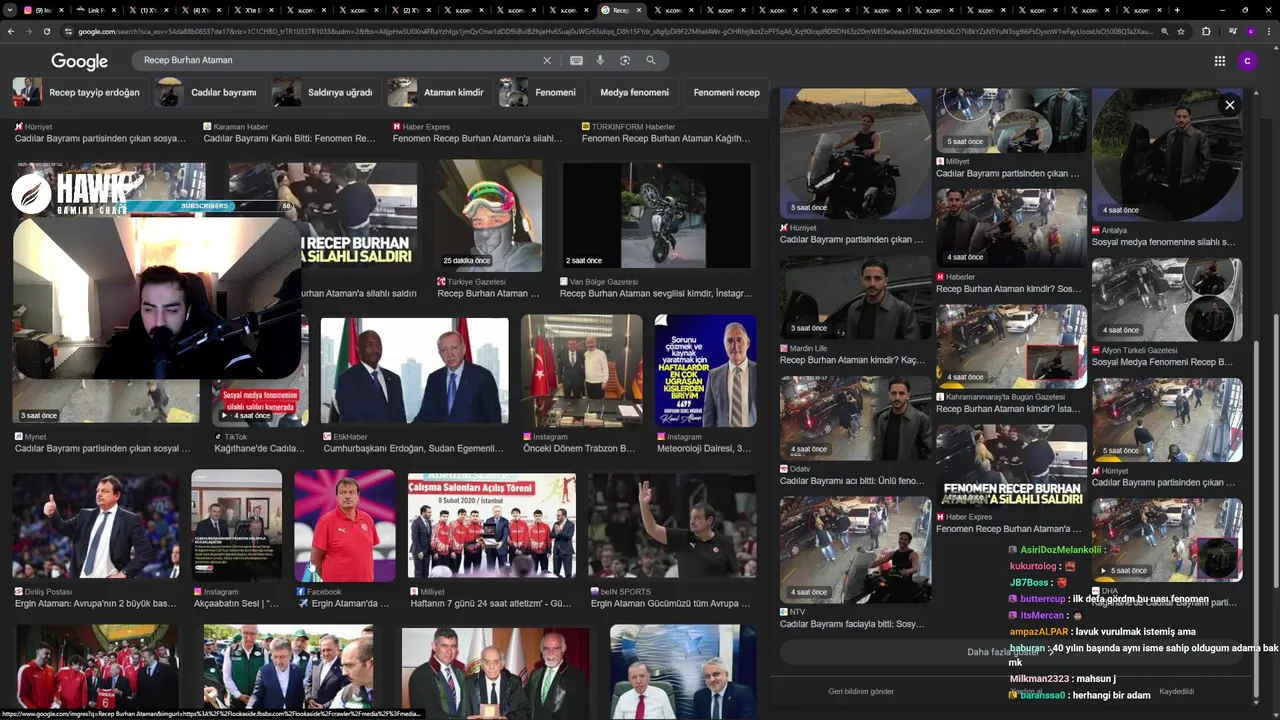
Task: Open the Milliyet Çalışma Salonları Açılış Töreni image
Action: tap(492, 527)
